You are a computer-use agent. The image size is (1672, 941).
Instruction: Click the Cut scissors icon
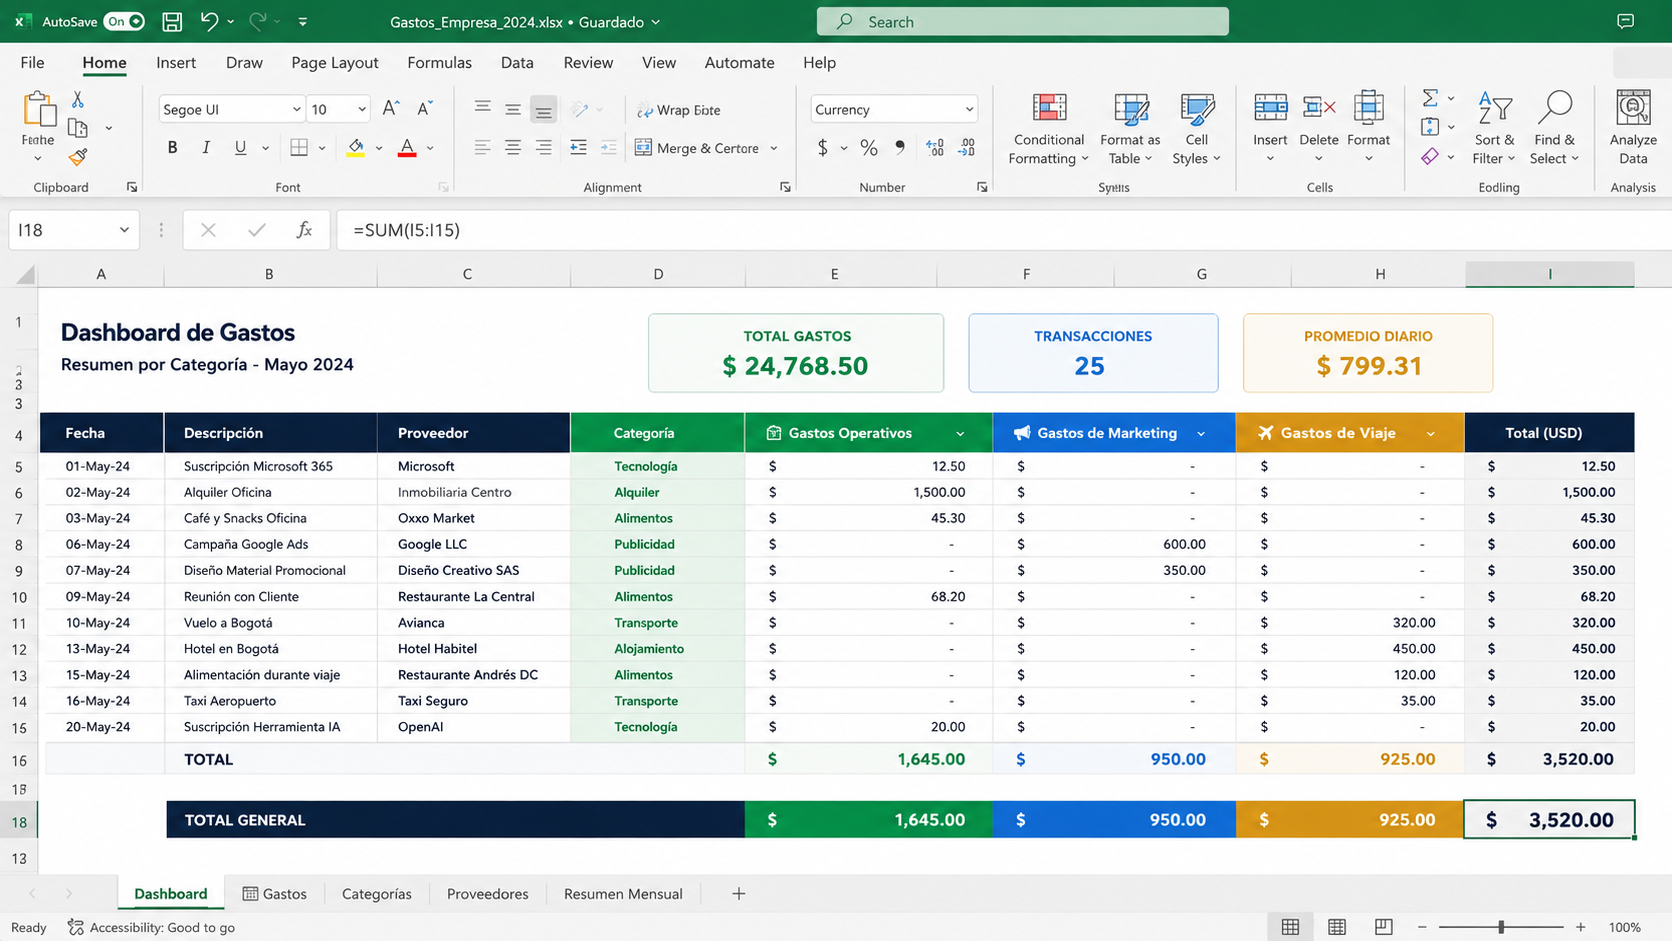(78, 100)
